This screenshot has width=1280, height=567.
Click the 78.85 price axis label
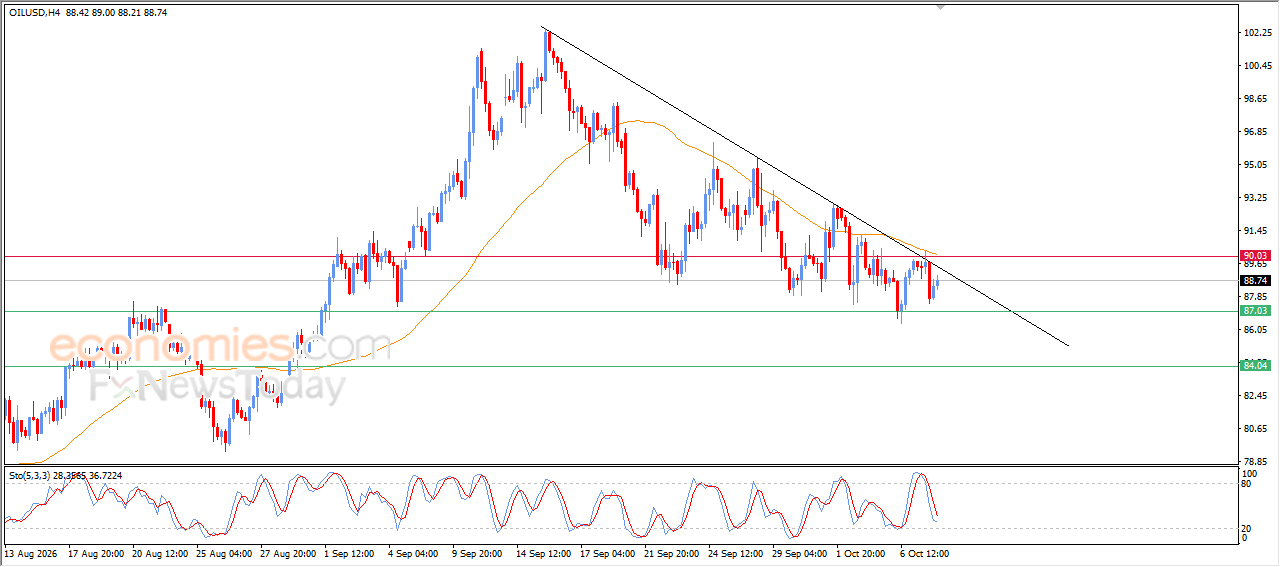pos(1257,462)
